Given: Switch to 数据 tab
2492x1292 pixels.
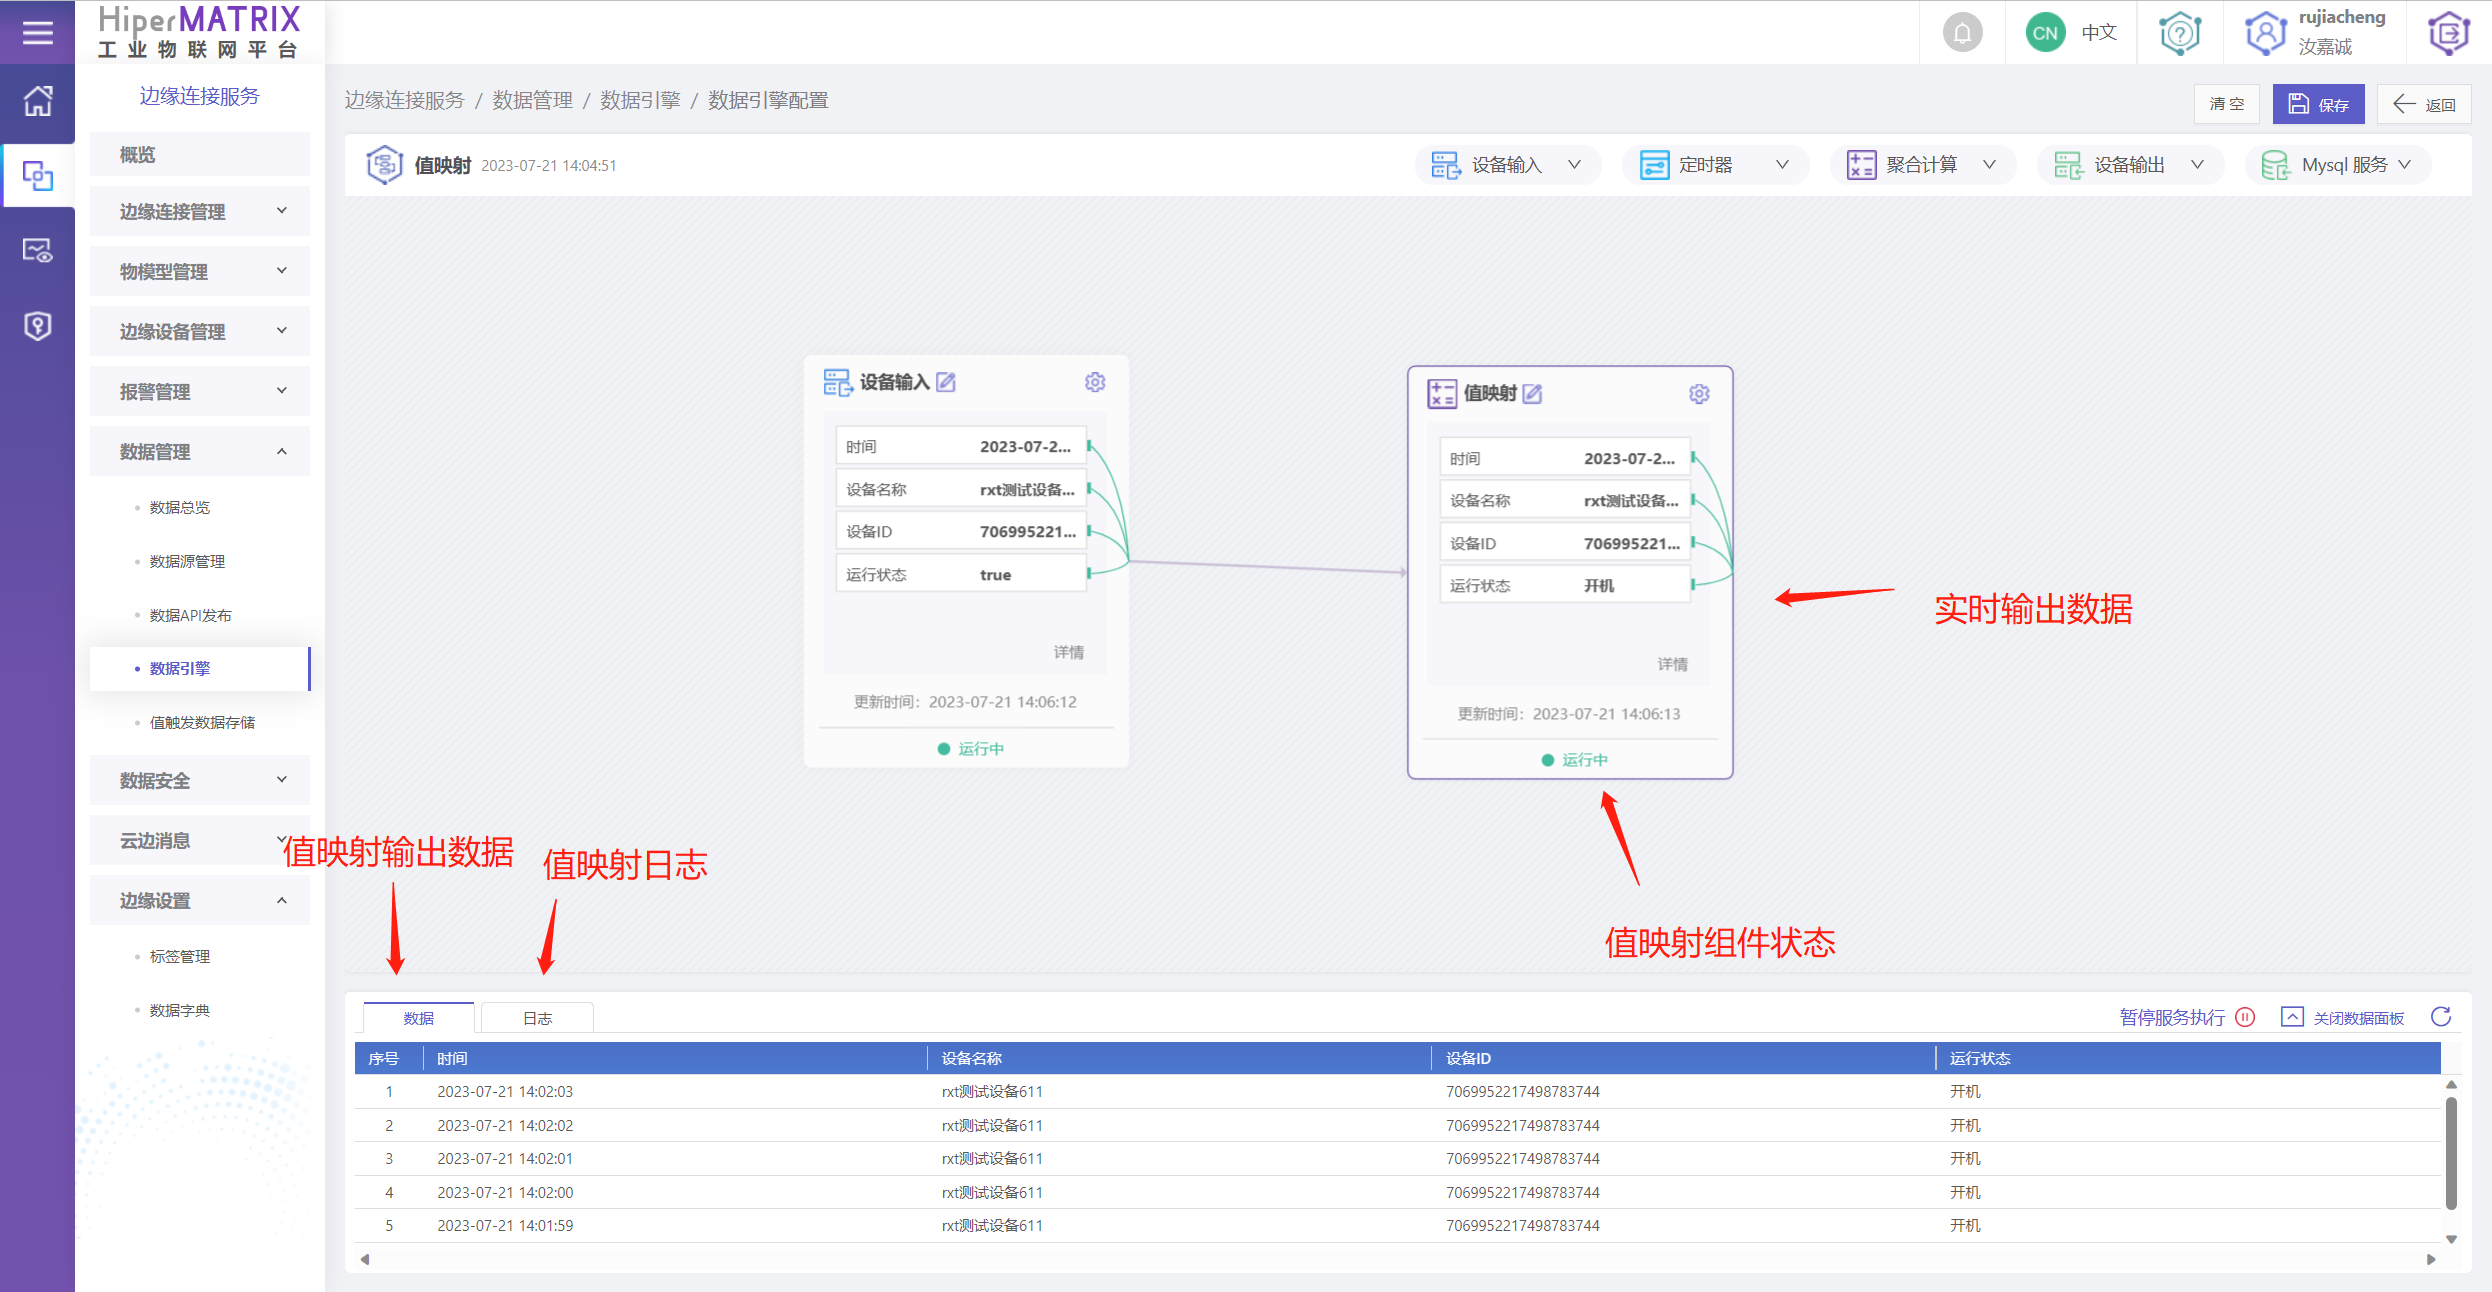Looking at the screenshot, I should click(x=418, y=1017).
